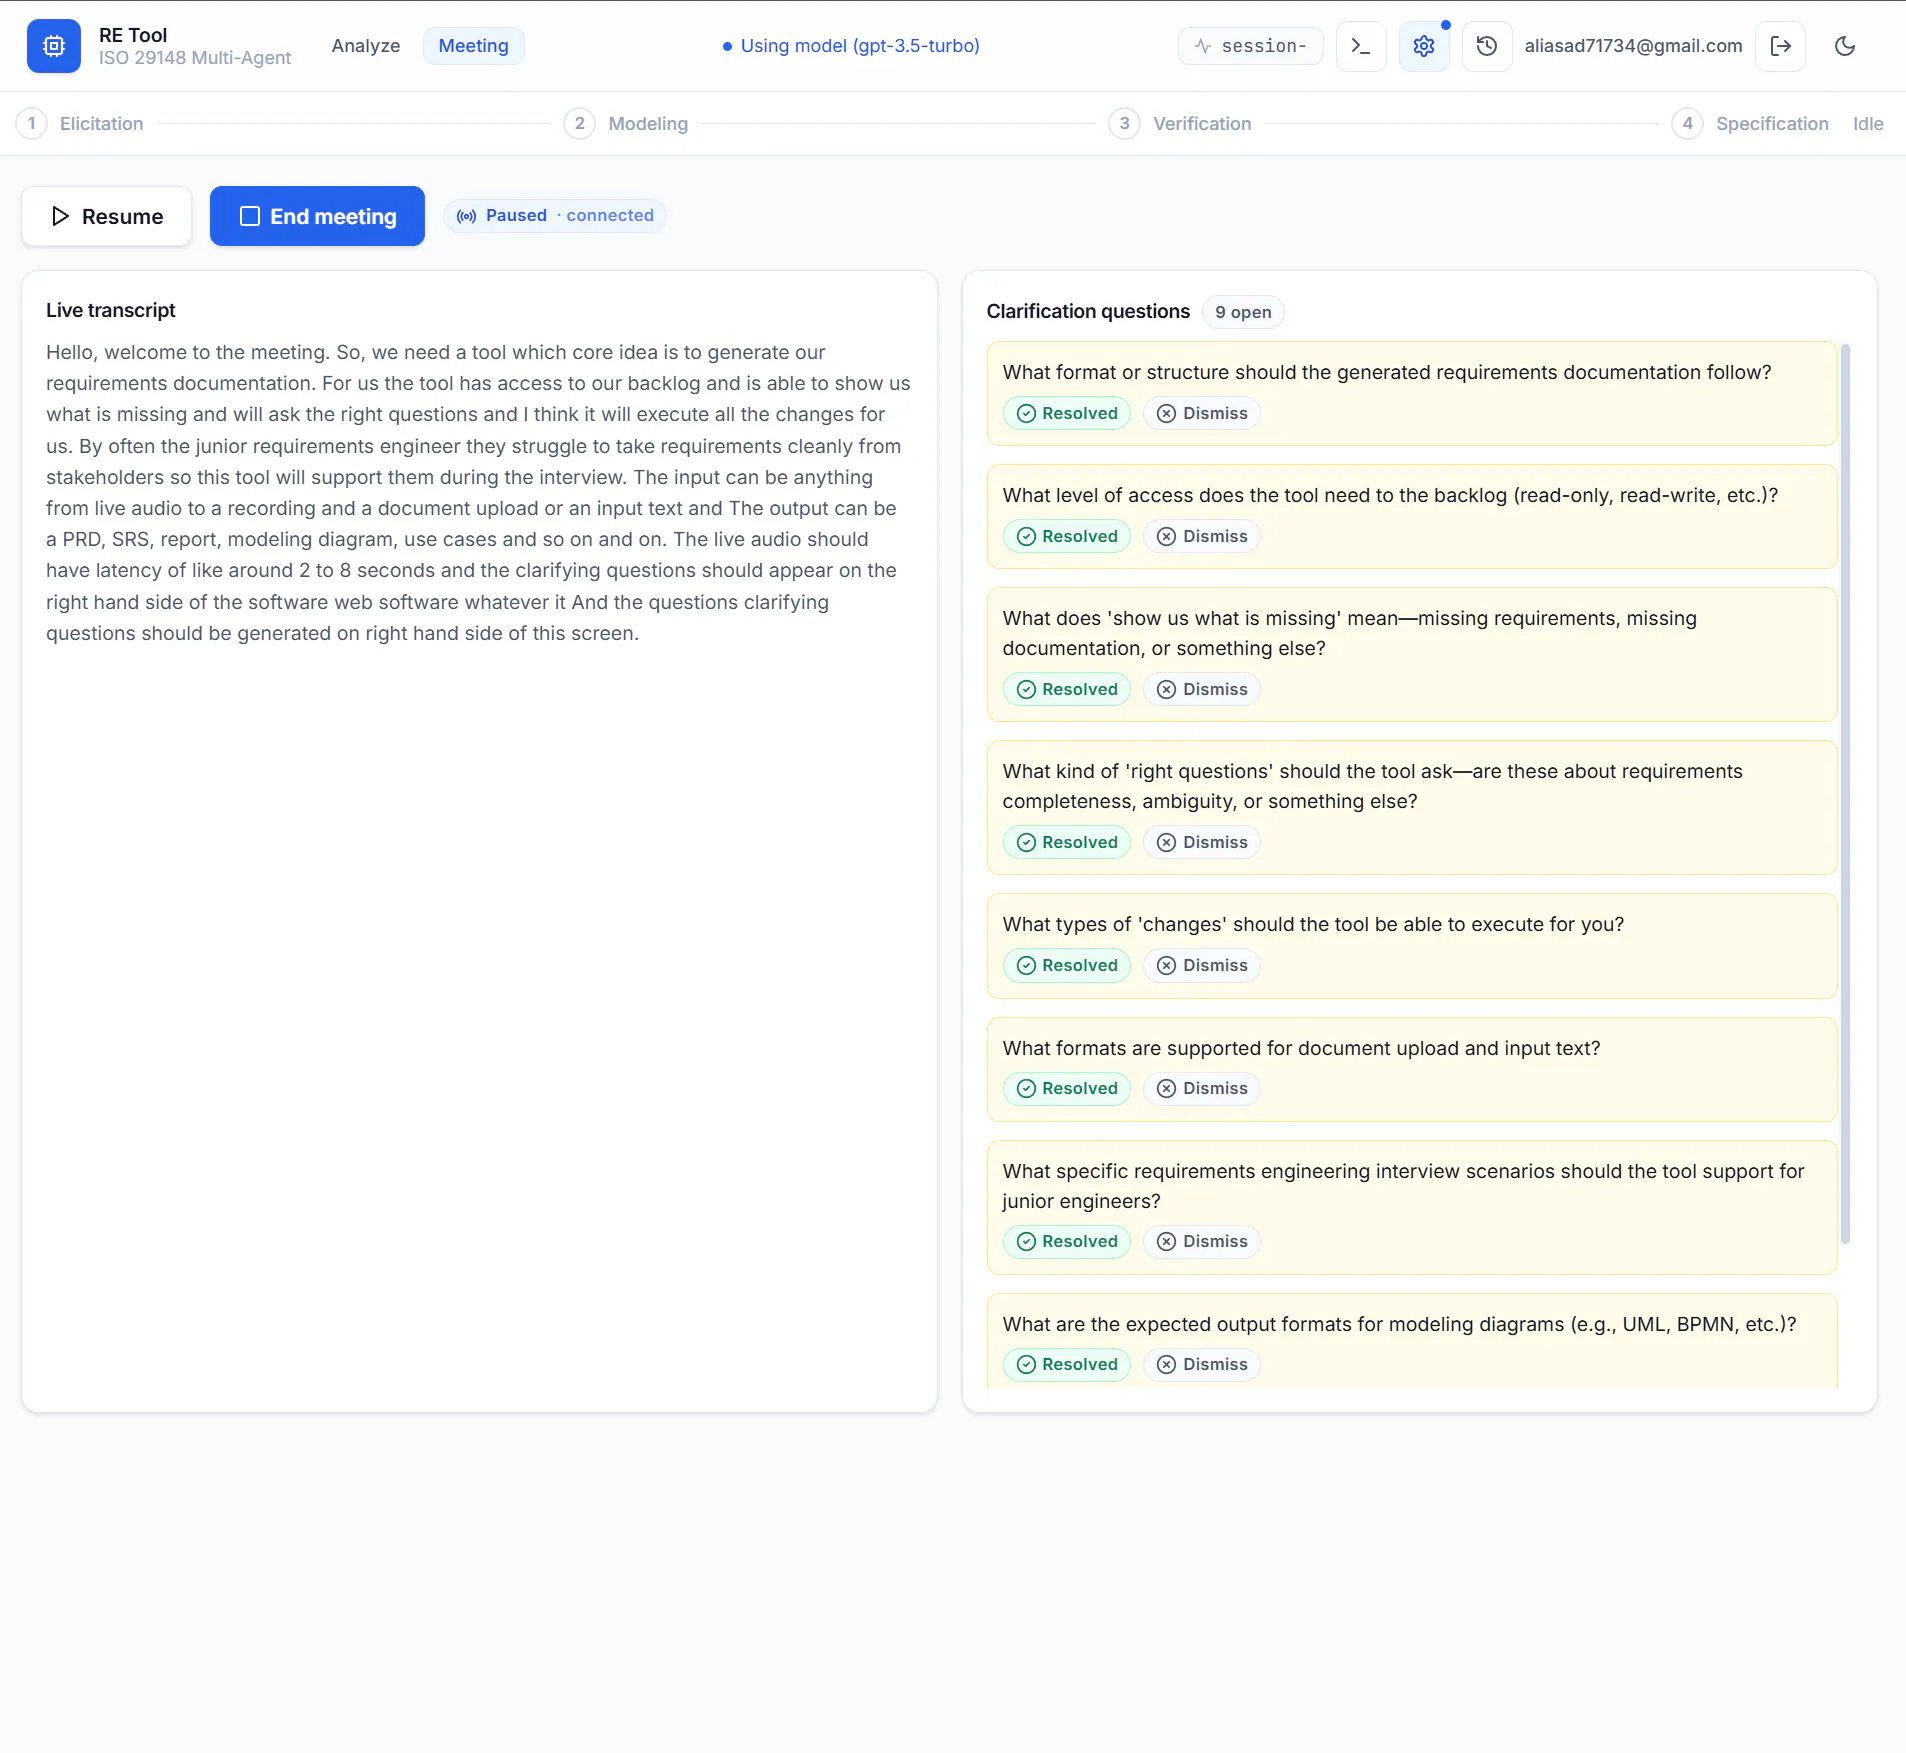
Task: Click the live transcript paragraph text
Action: 478,493
